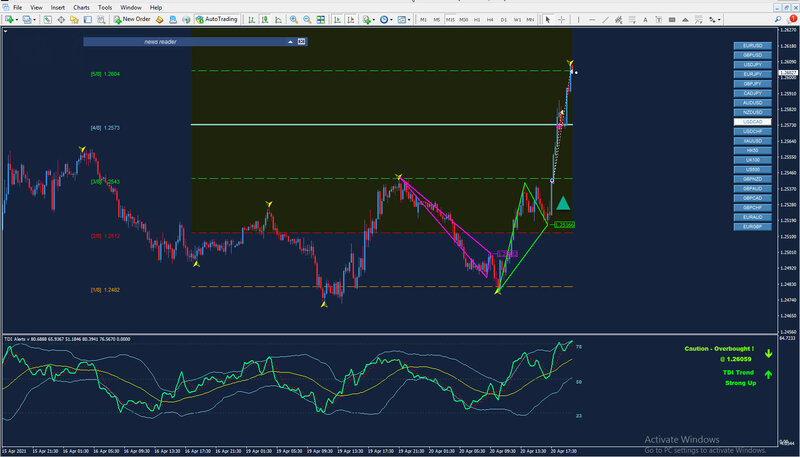Collapse the news reader panel arrow
The image size is (800, 457).
pos(290,42)
